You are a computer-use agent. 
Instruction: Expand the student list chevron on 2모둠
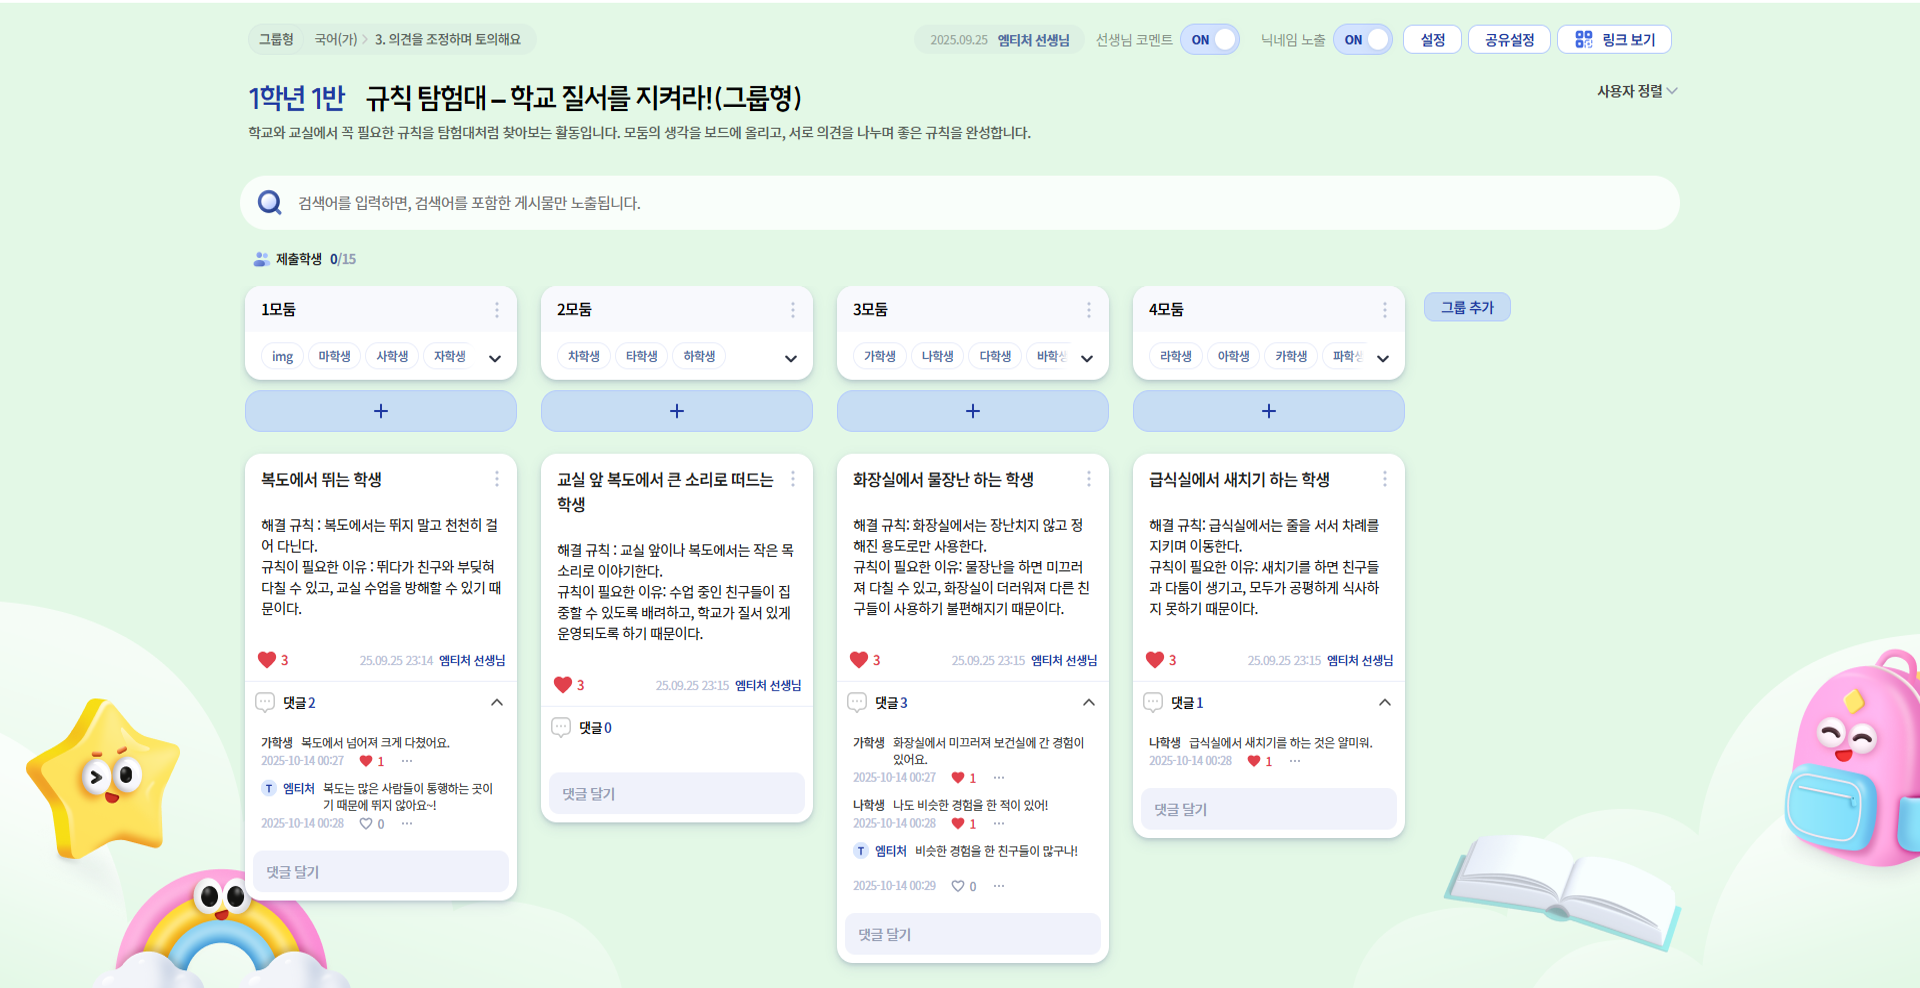pos(790,358)
